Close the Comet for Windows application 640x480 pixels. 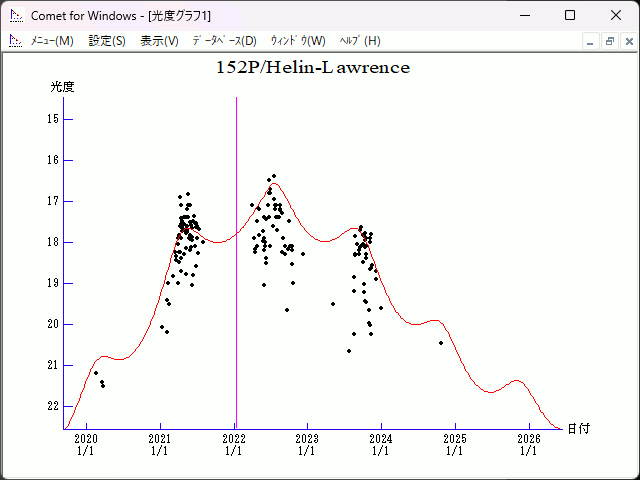click(x=616, y=15)
